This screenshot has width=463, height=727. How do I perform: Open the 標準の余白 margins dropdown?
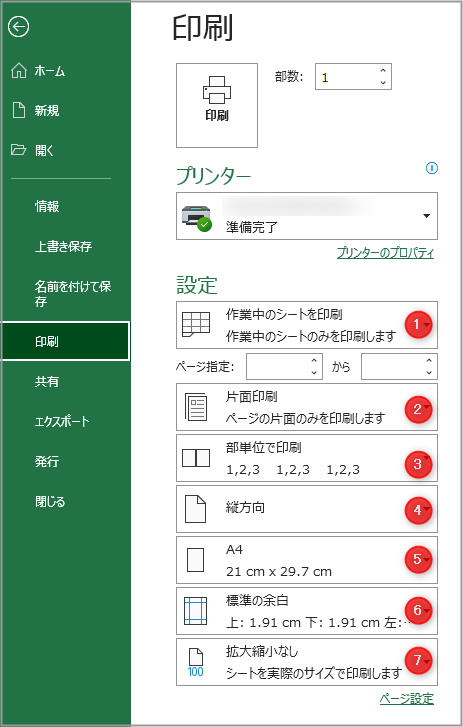point(307,611)
